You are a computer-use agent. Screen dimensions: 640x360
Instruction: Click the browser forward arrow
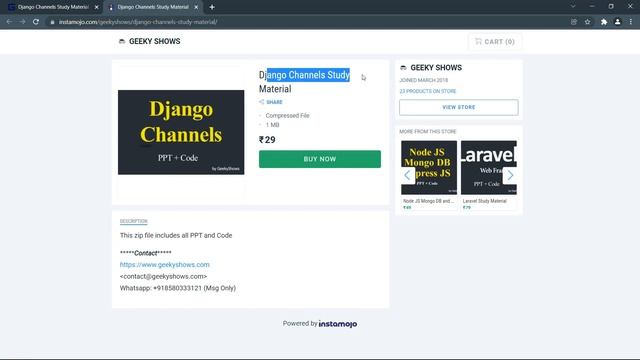22,22
